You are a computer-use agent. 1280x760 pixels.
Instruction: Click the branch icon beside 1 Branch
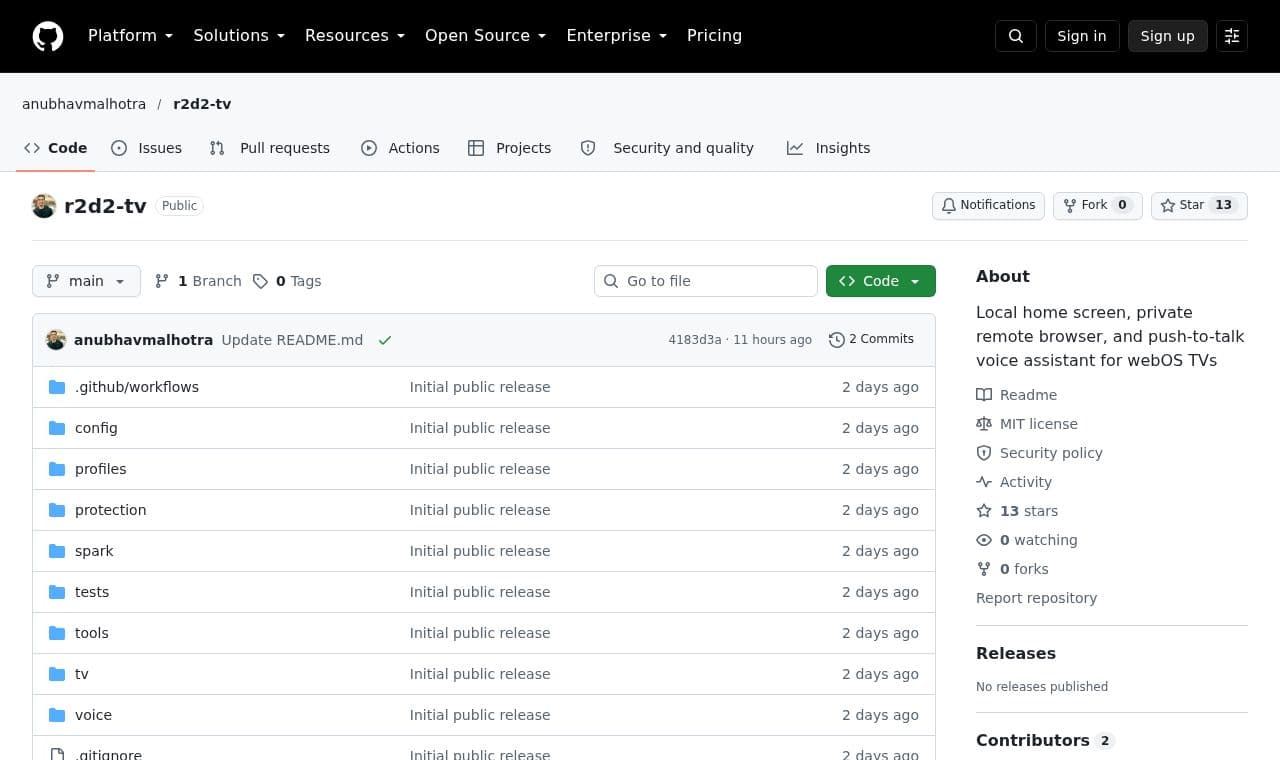tap(162, 281)
